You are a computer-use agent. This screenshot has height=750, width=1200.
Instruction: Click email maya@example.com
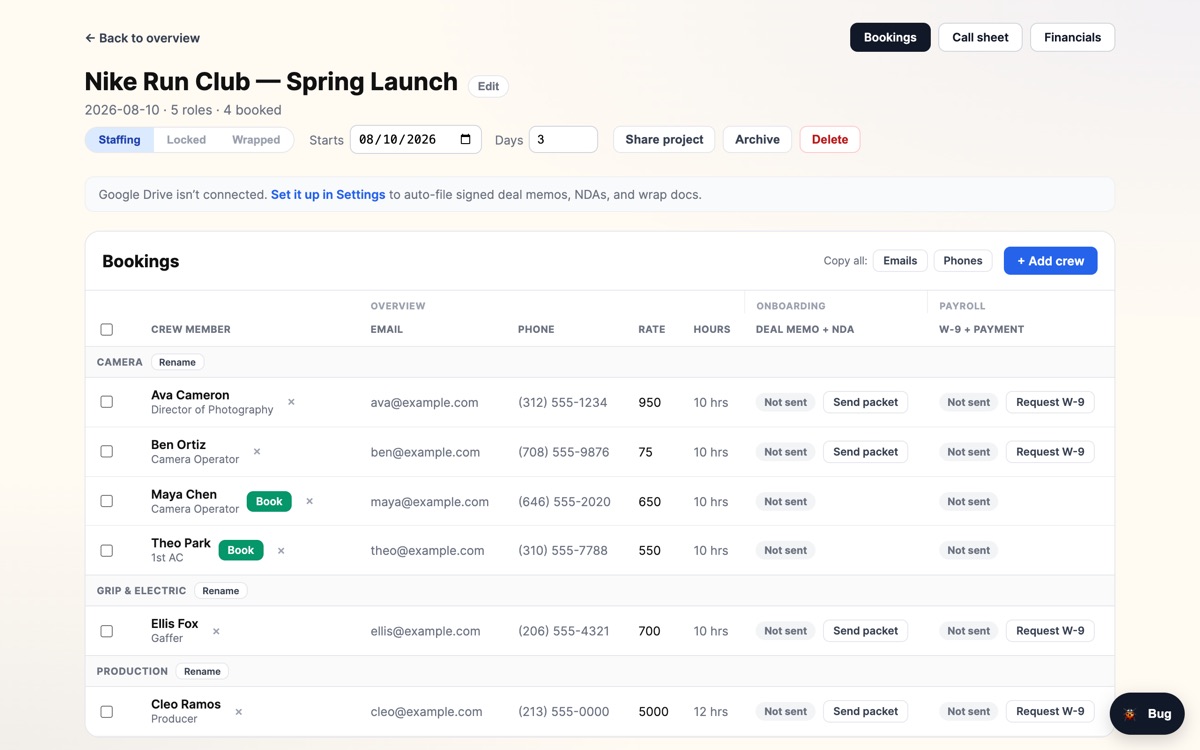430,502
